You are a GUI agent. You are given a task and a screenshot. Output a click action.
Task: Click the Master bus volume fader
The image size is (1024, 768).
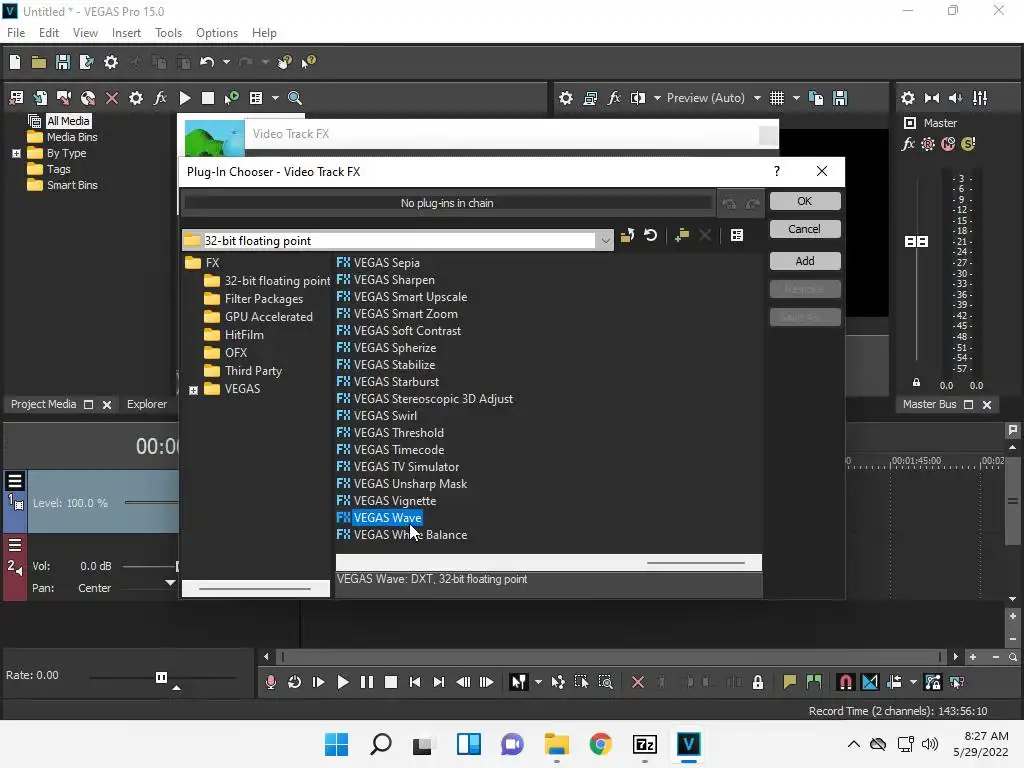point(916,242)
